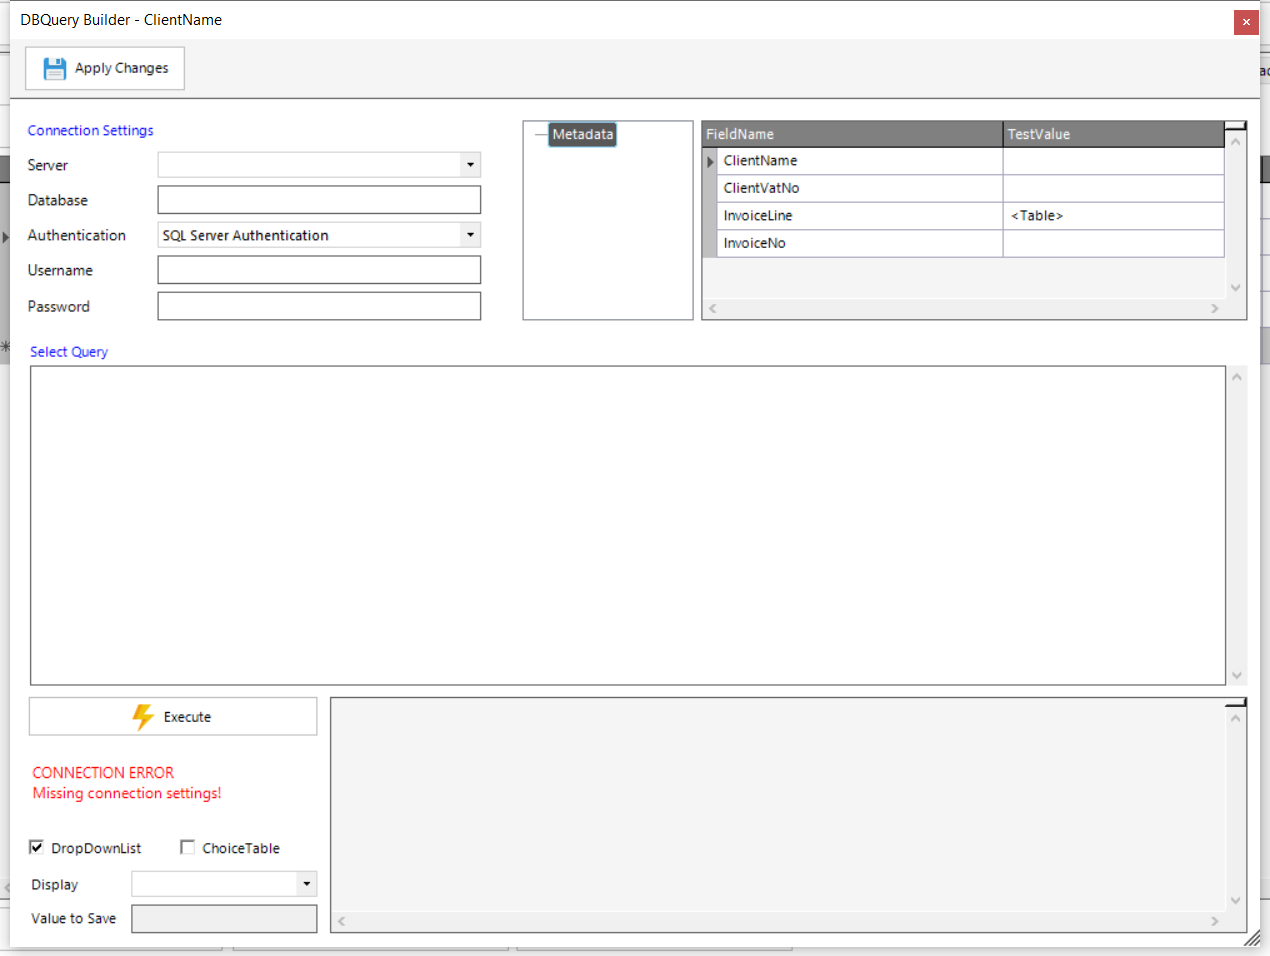Click inside the Select Query text area
Image resolution: width=1270 pixels, height=956 pixels.
627,525
